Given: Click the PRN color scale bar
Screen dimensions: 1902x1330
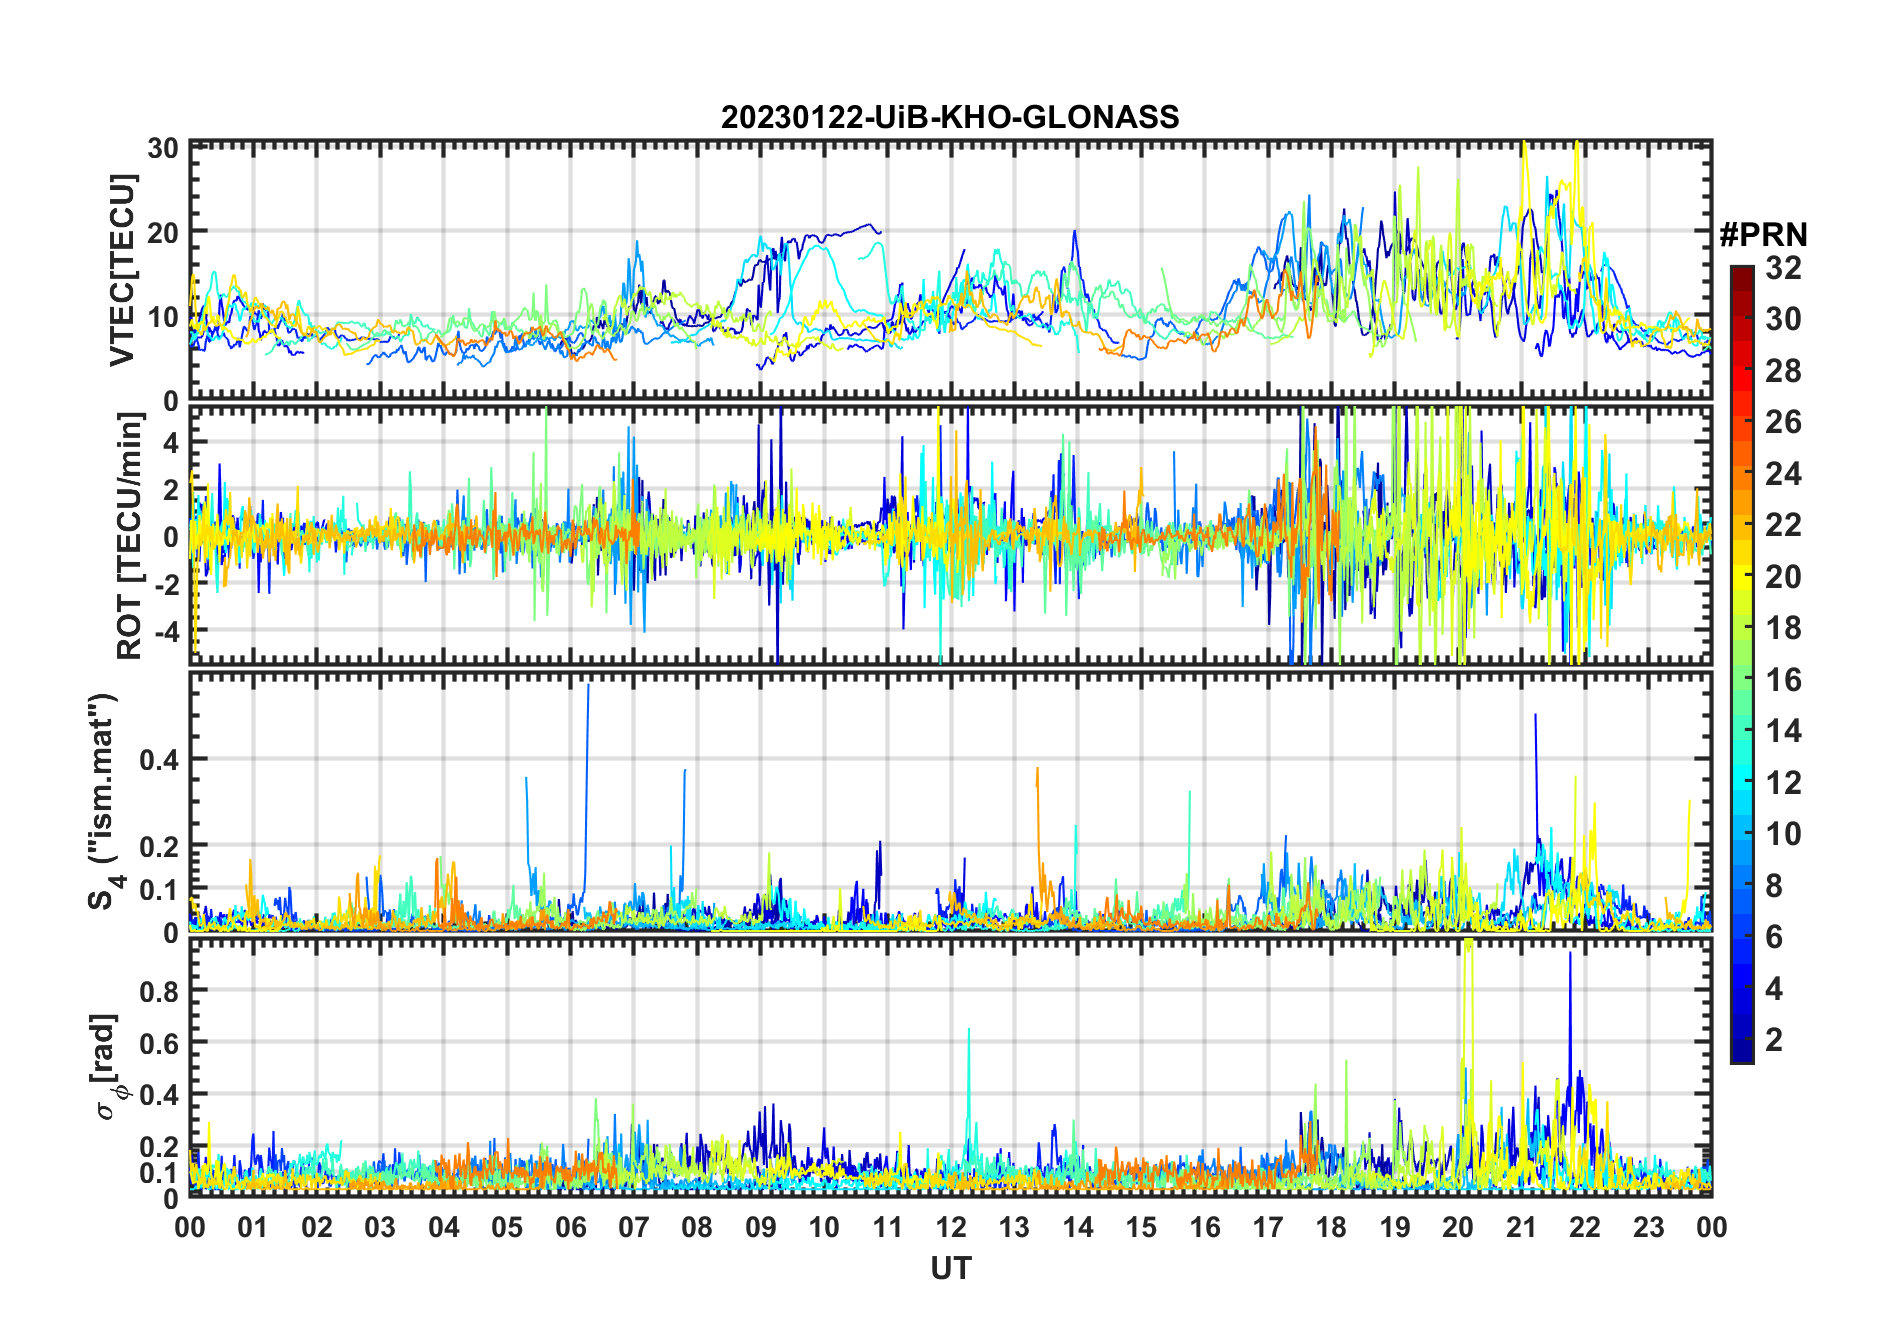Looking at the screenshot, I should (1742, 664).
